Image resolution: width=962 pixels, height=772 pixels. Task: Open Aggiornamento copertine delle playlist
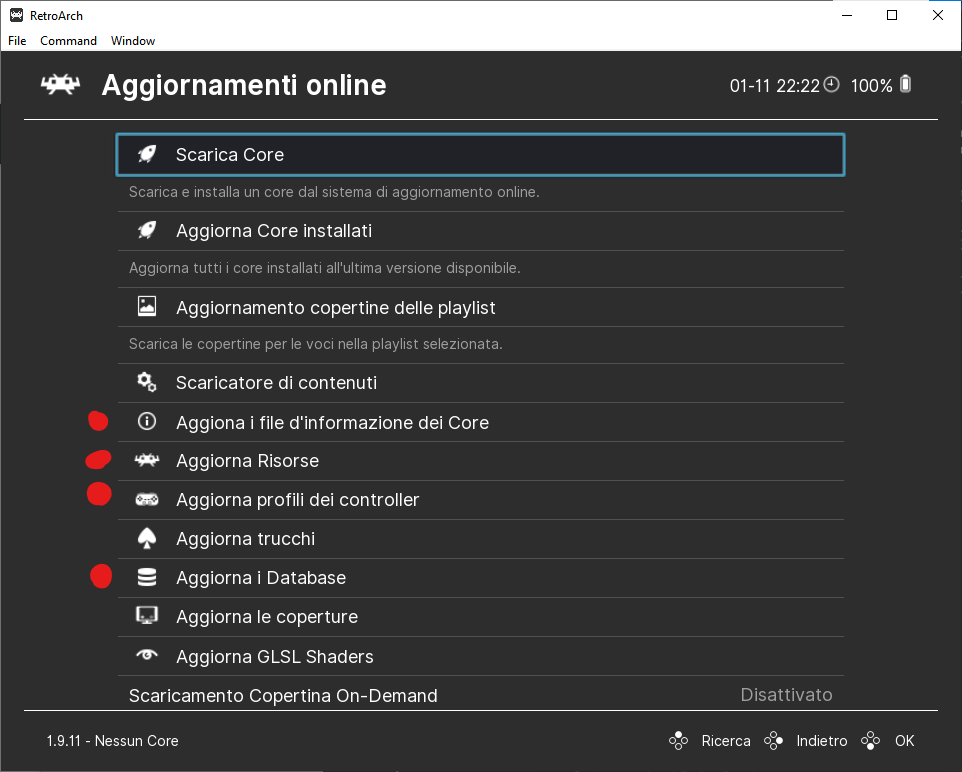point(480,307)
